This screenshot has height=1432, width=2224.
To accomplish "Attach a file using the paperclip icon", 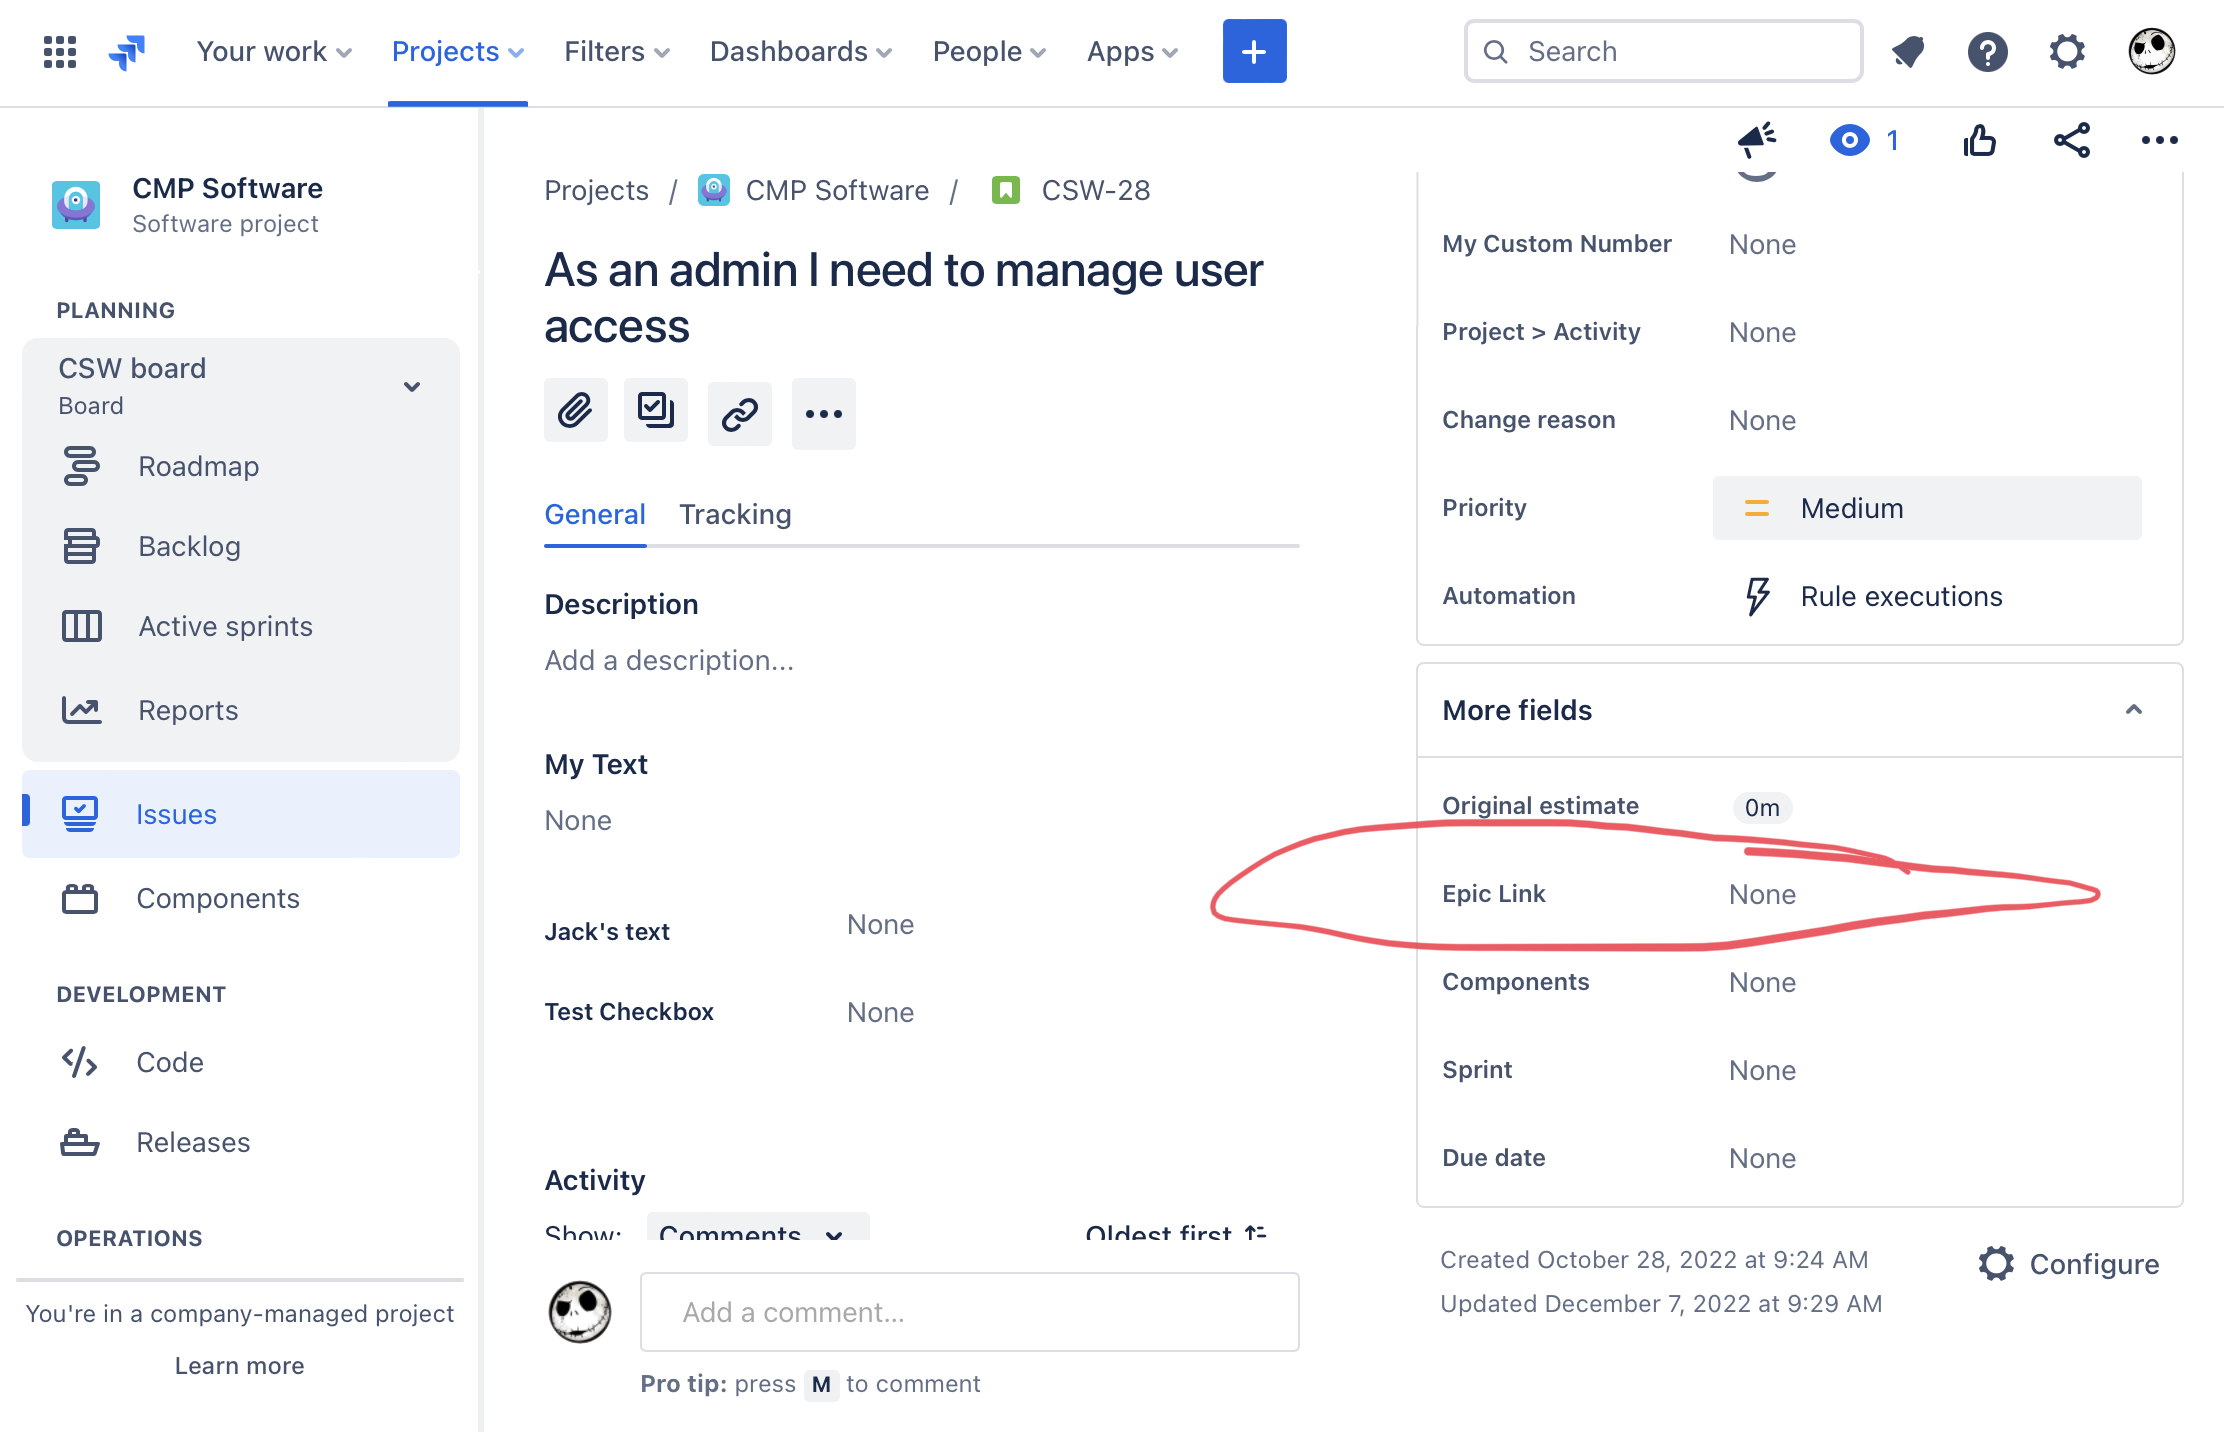I will [575, 410].
